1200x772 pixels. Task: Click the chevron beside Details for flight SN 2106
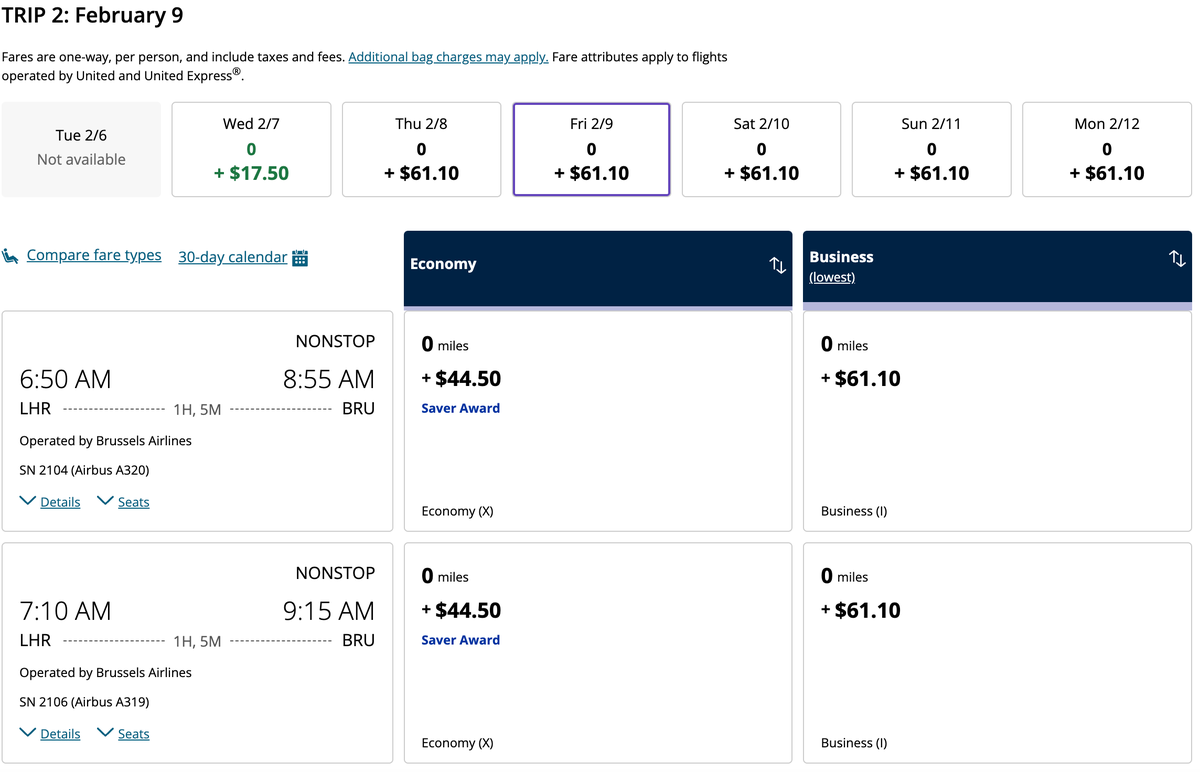pyautogui.click(x=27, y=732)
